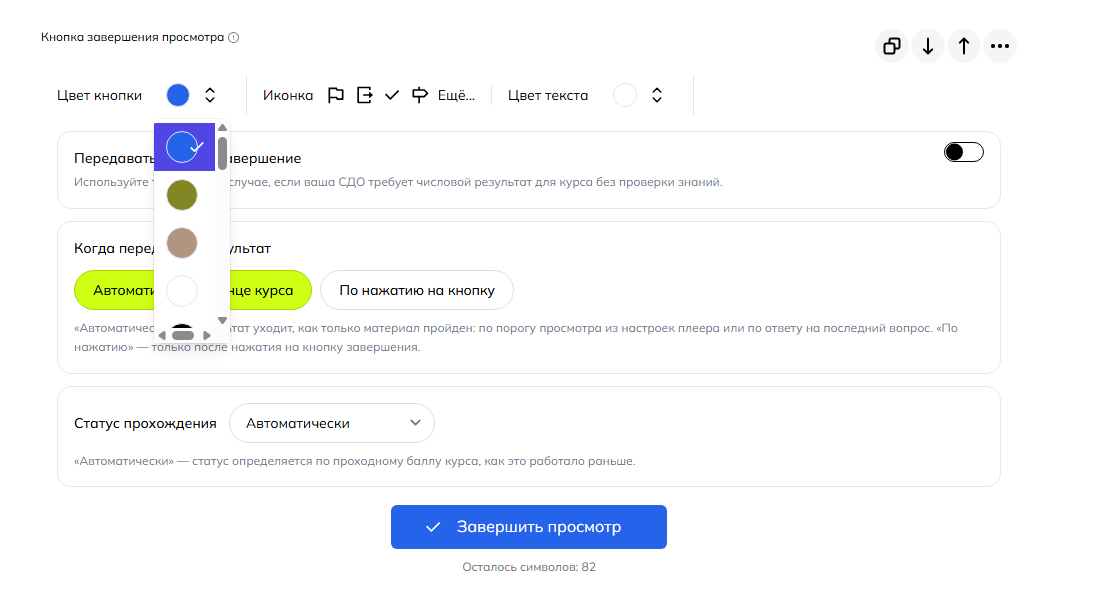This screenshot has width=1098, height=592.
Task: Show more icons via "Ещё..."
Action: click(456, 95)
